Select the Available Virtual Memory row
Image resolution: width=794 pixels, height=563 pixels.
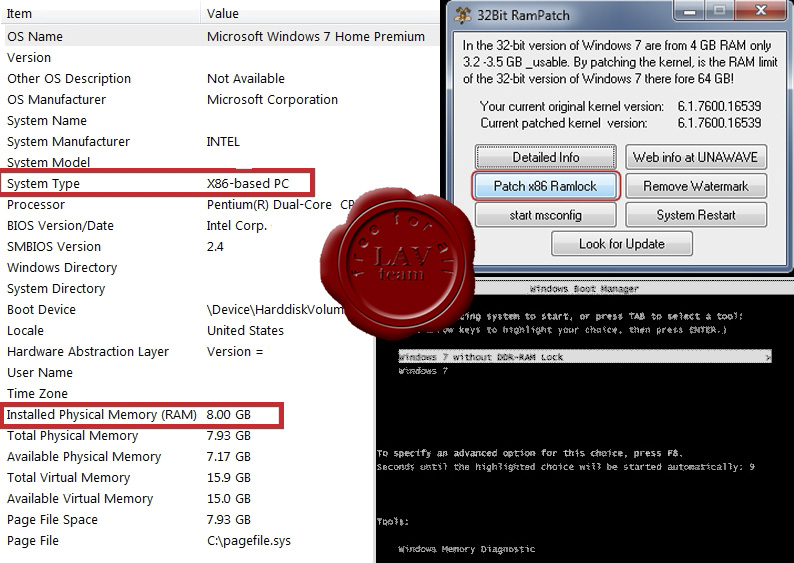tap(187, 499)
